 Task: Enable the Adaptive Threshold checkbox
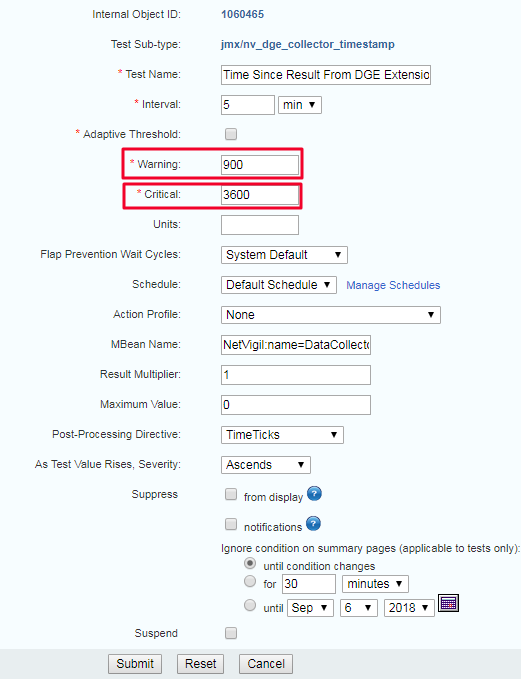(231, 134)
